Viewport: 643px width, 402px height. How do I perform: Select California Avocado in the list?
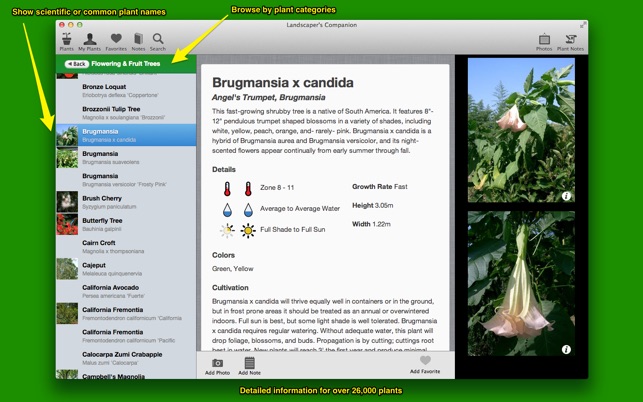click(x=126, y=291)
